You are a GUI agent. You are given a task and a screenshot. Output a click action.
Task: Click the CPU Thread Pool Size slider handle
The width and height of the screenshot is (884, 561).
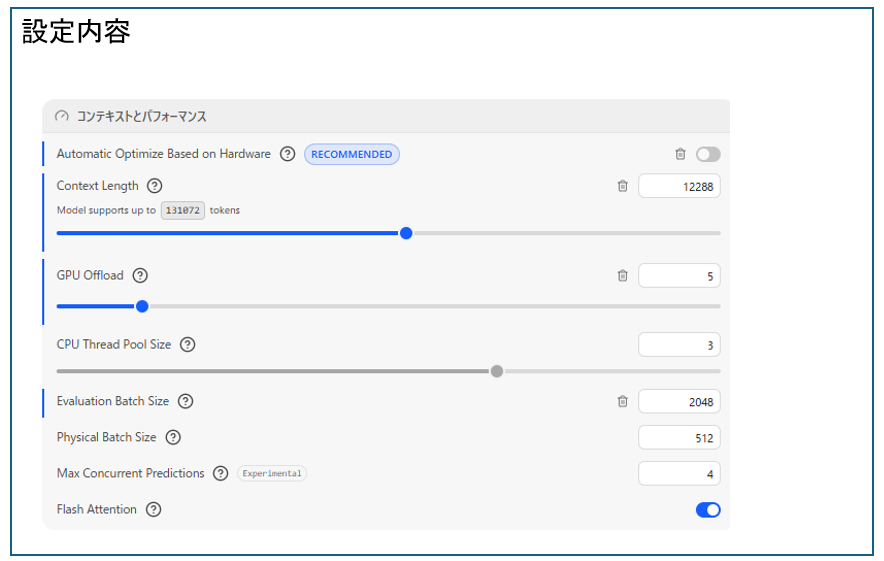(497, 371)
